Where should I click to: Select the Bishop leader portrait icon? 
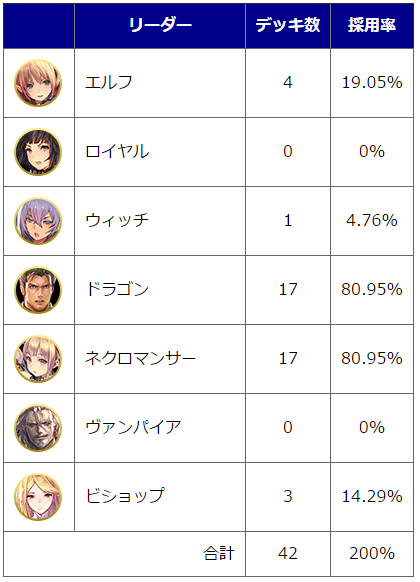click(x=38, y=497)
